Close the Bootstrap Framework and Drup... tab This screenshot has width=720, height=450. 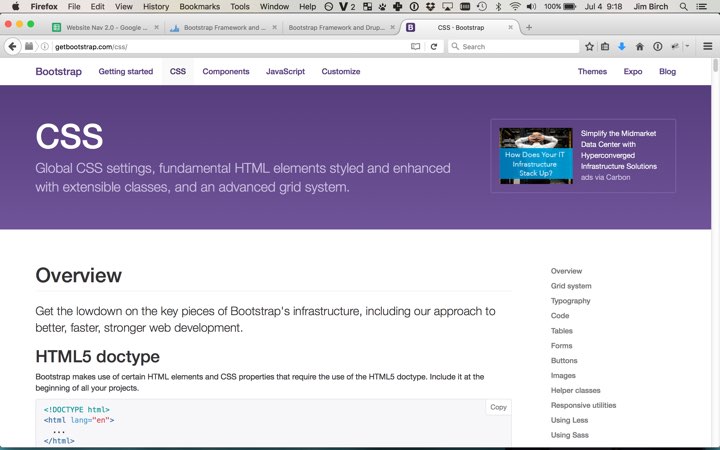click(x=392, y=28)
